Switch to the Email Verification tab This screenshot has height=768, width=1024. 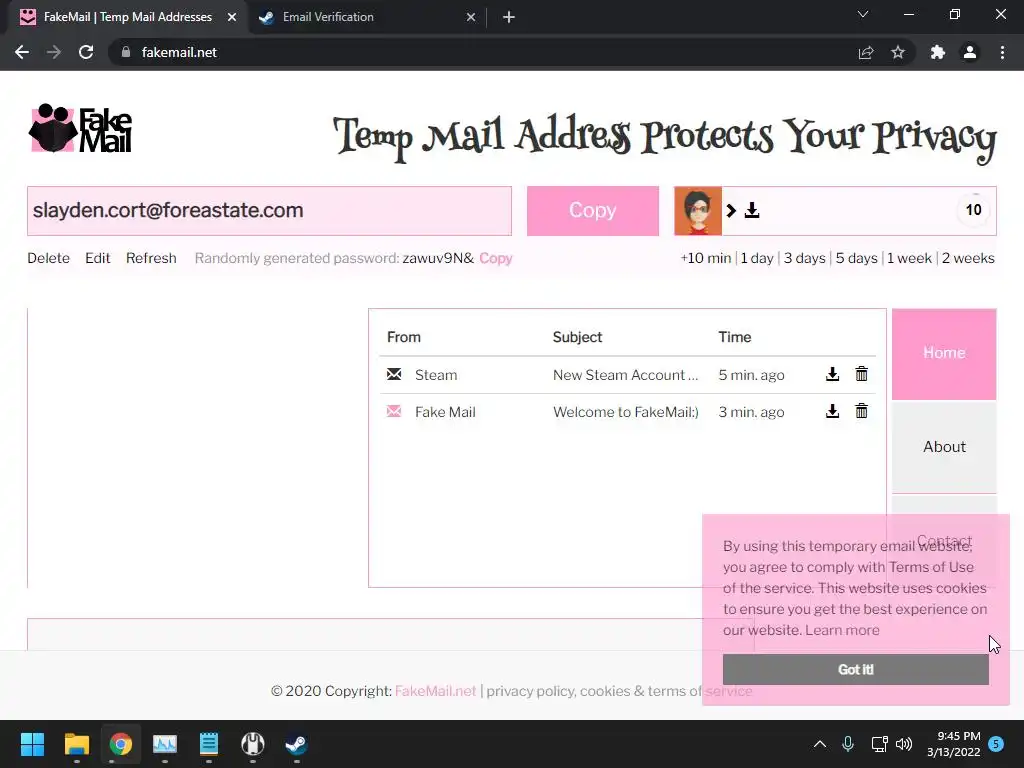[x=367, y=17]
